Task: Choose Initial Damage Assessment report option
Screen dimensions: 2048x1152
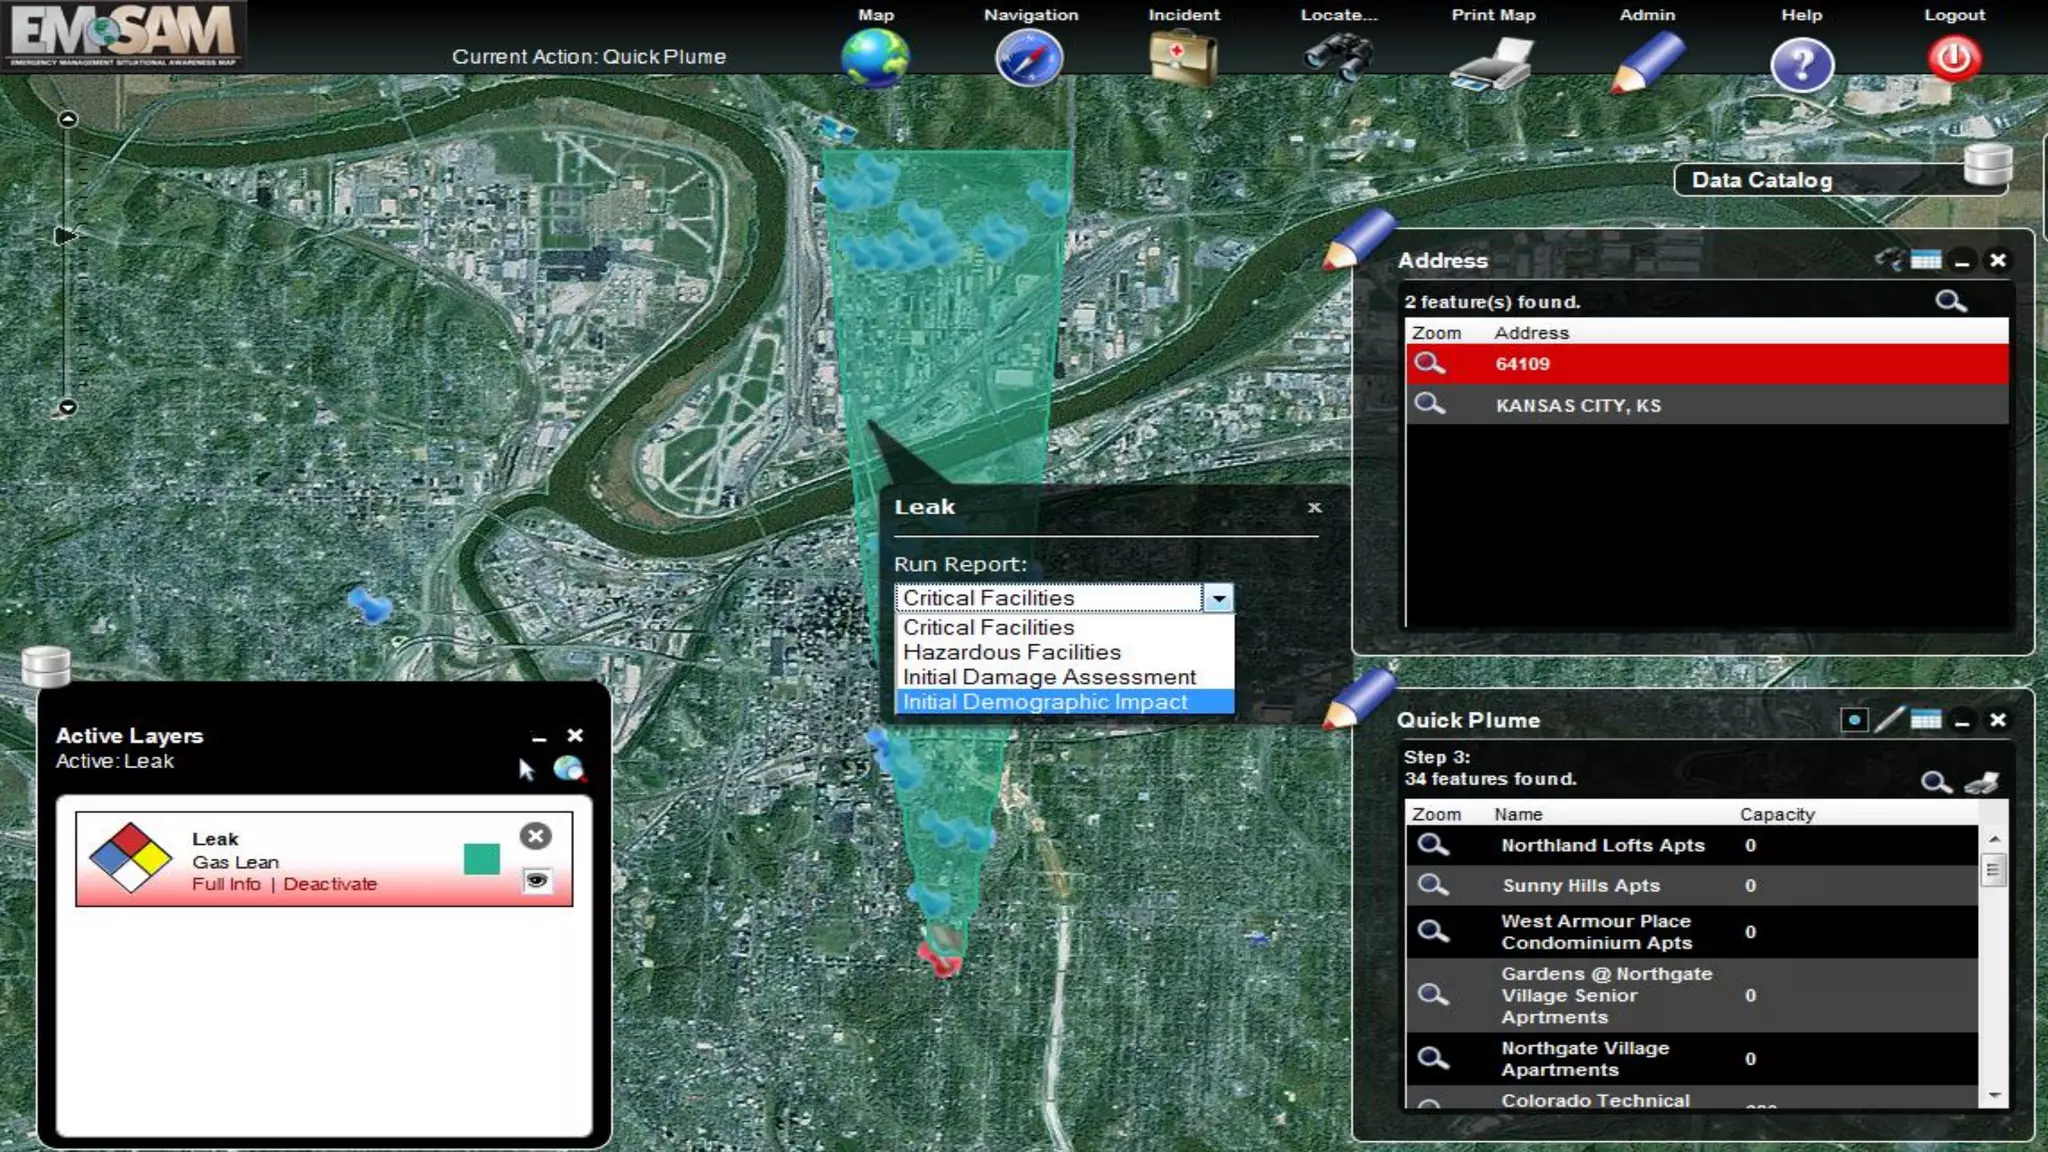Action: 1048,677
